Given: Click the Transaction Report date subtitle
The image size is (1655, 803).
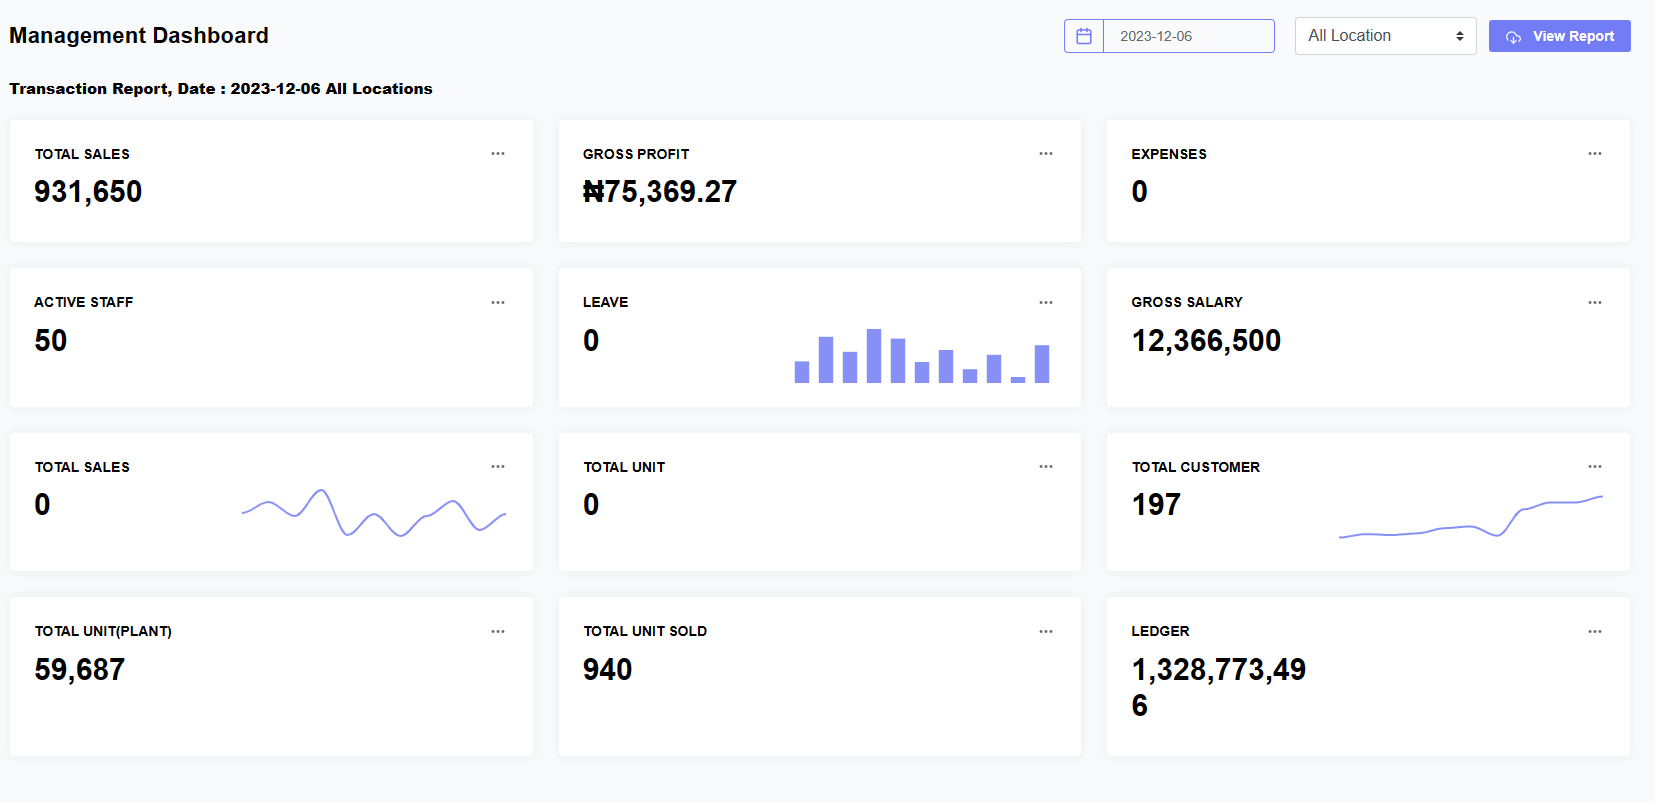Looking at the screenshot, I should (x=221, y=89).
